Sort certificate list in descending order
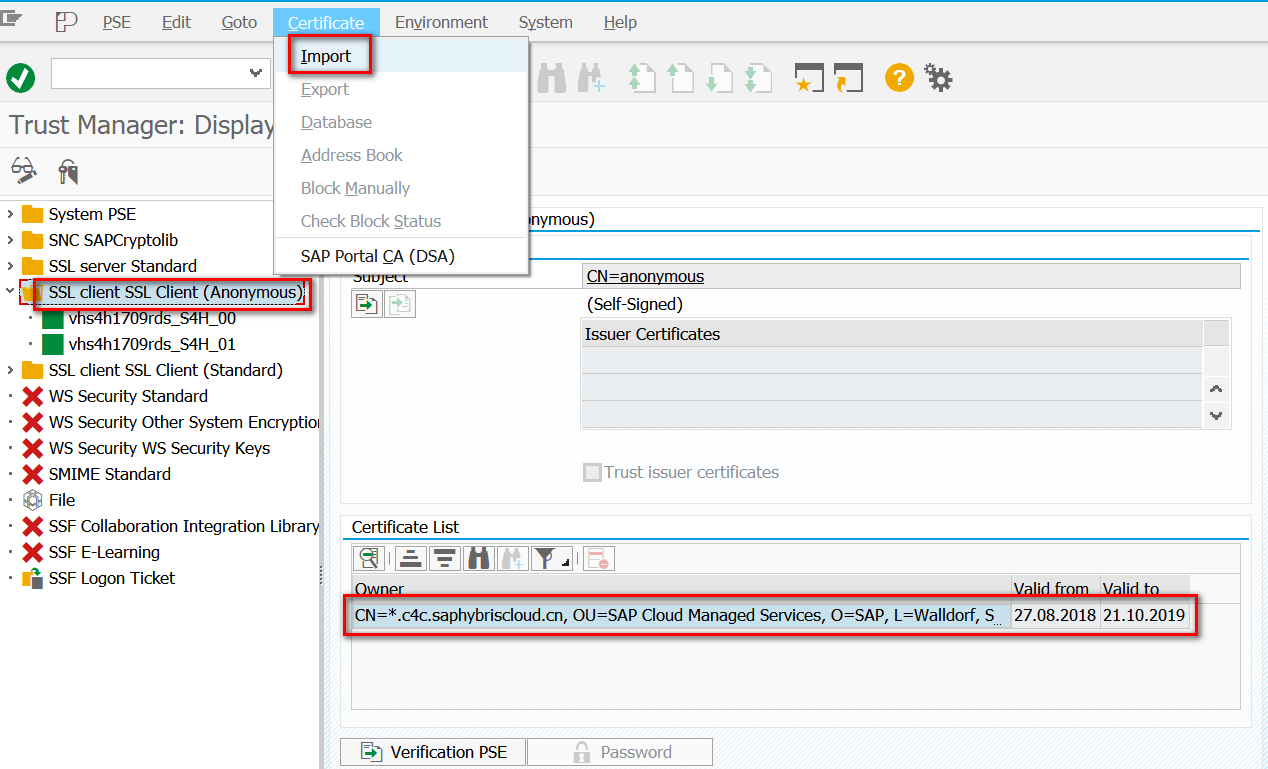 (445, 559)
